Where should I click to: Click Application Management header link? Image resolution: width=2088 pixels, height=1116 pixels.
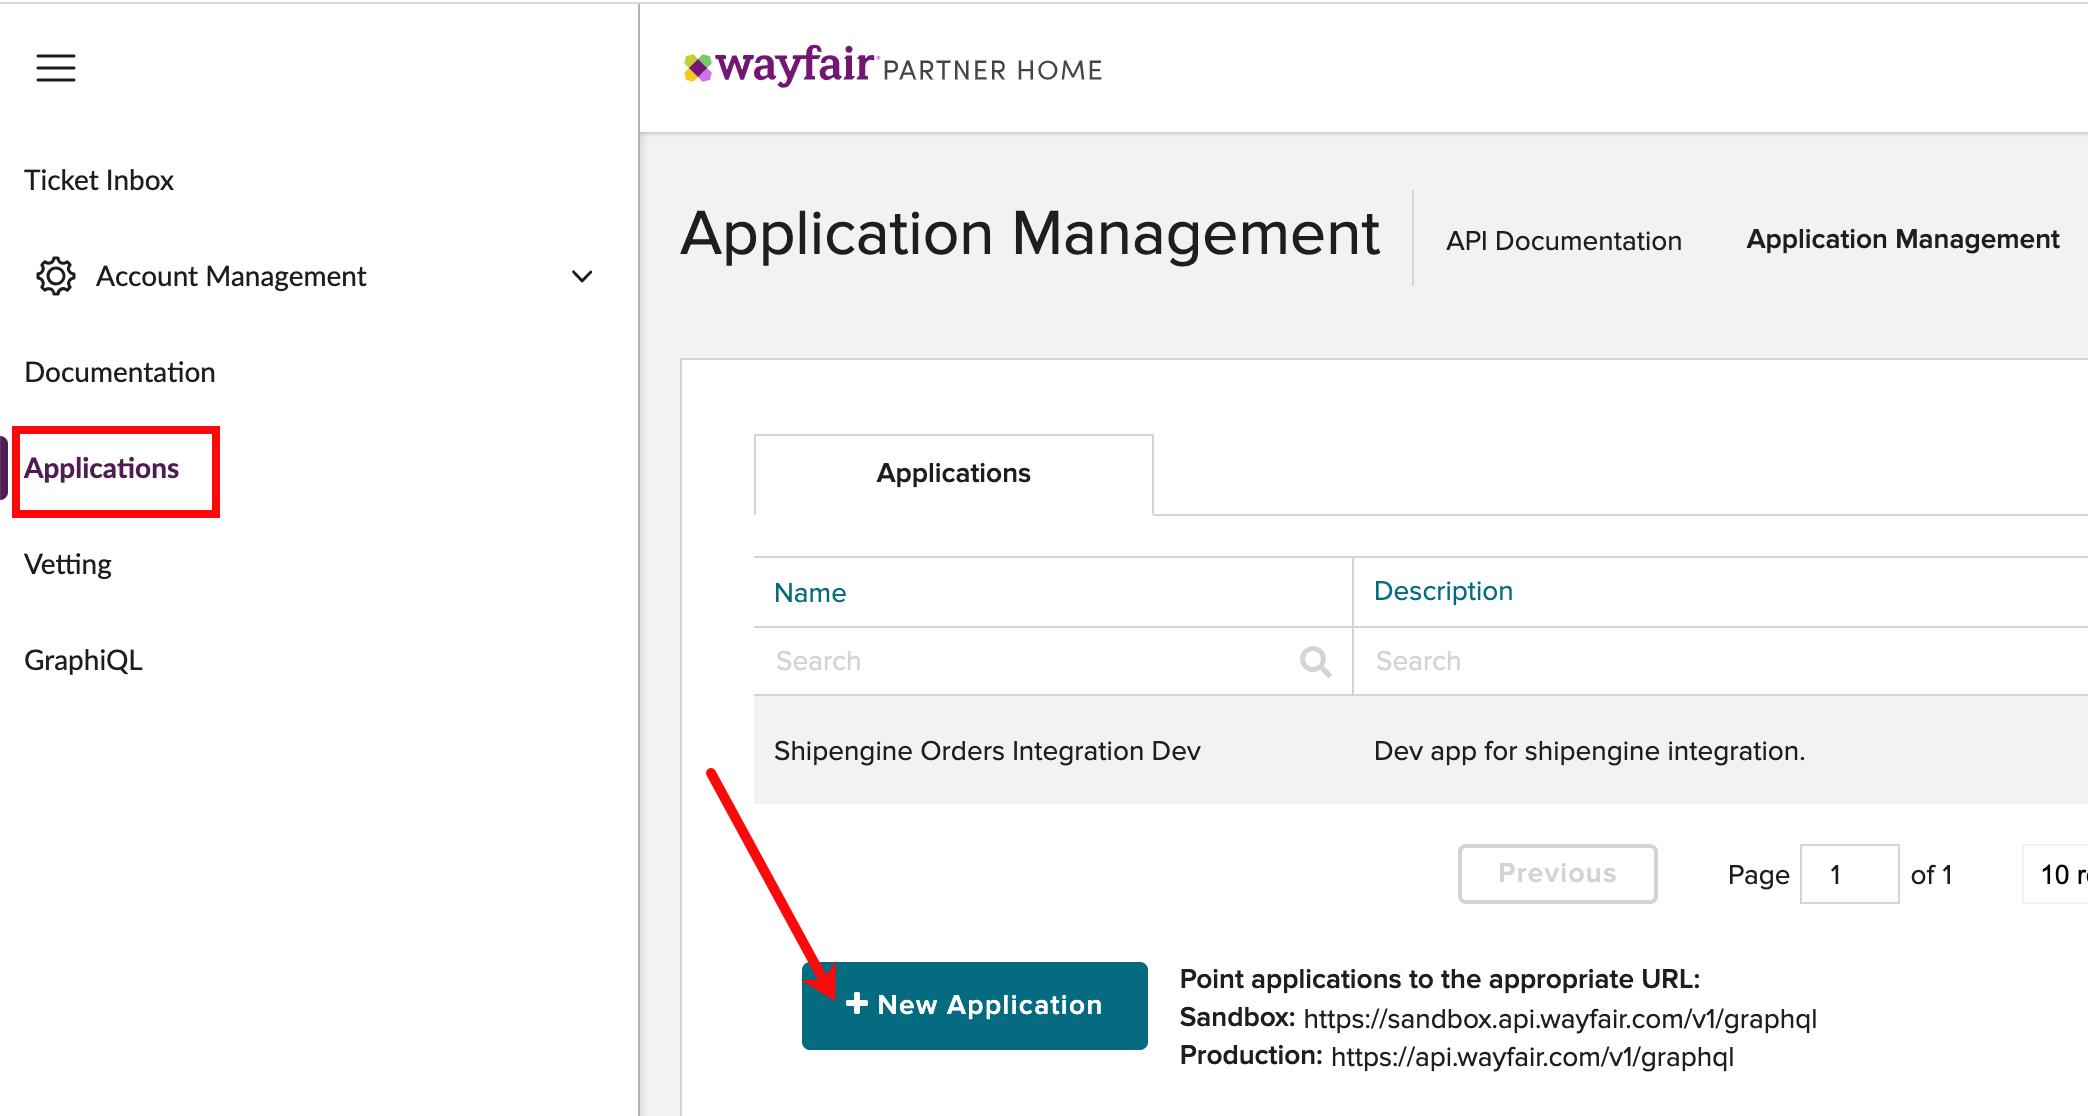(x=1902, y=239)
